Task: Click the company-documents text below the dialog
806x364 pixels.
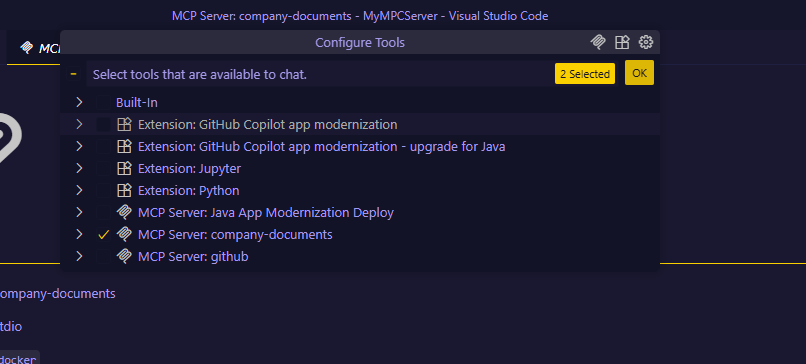Action: (x=58, y=294)
